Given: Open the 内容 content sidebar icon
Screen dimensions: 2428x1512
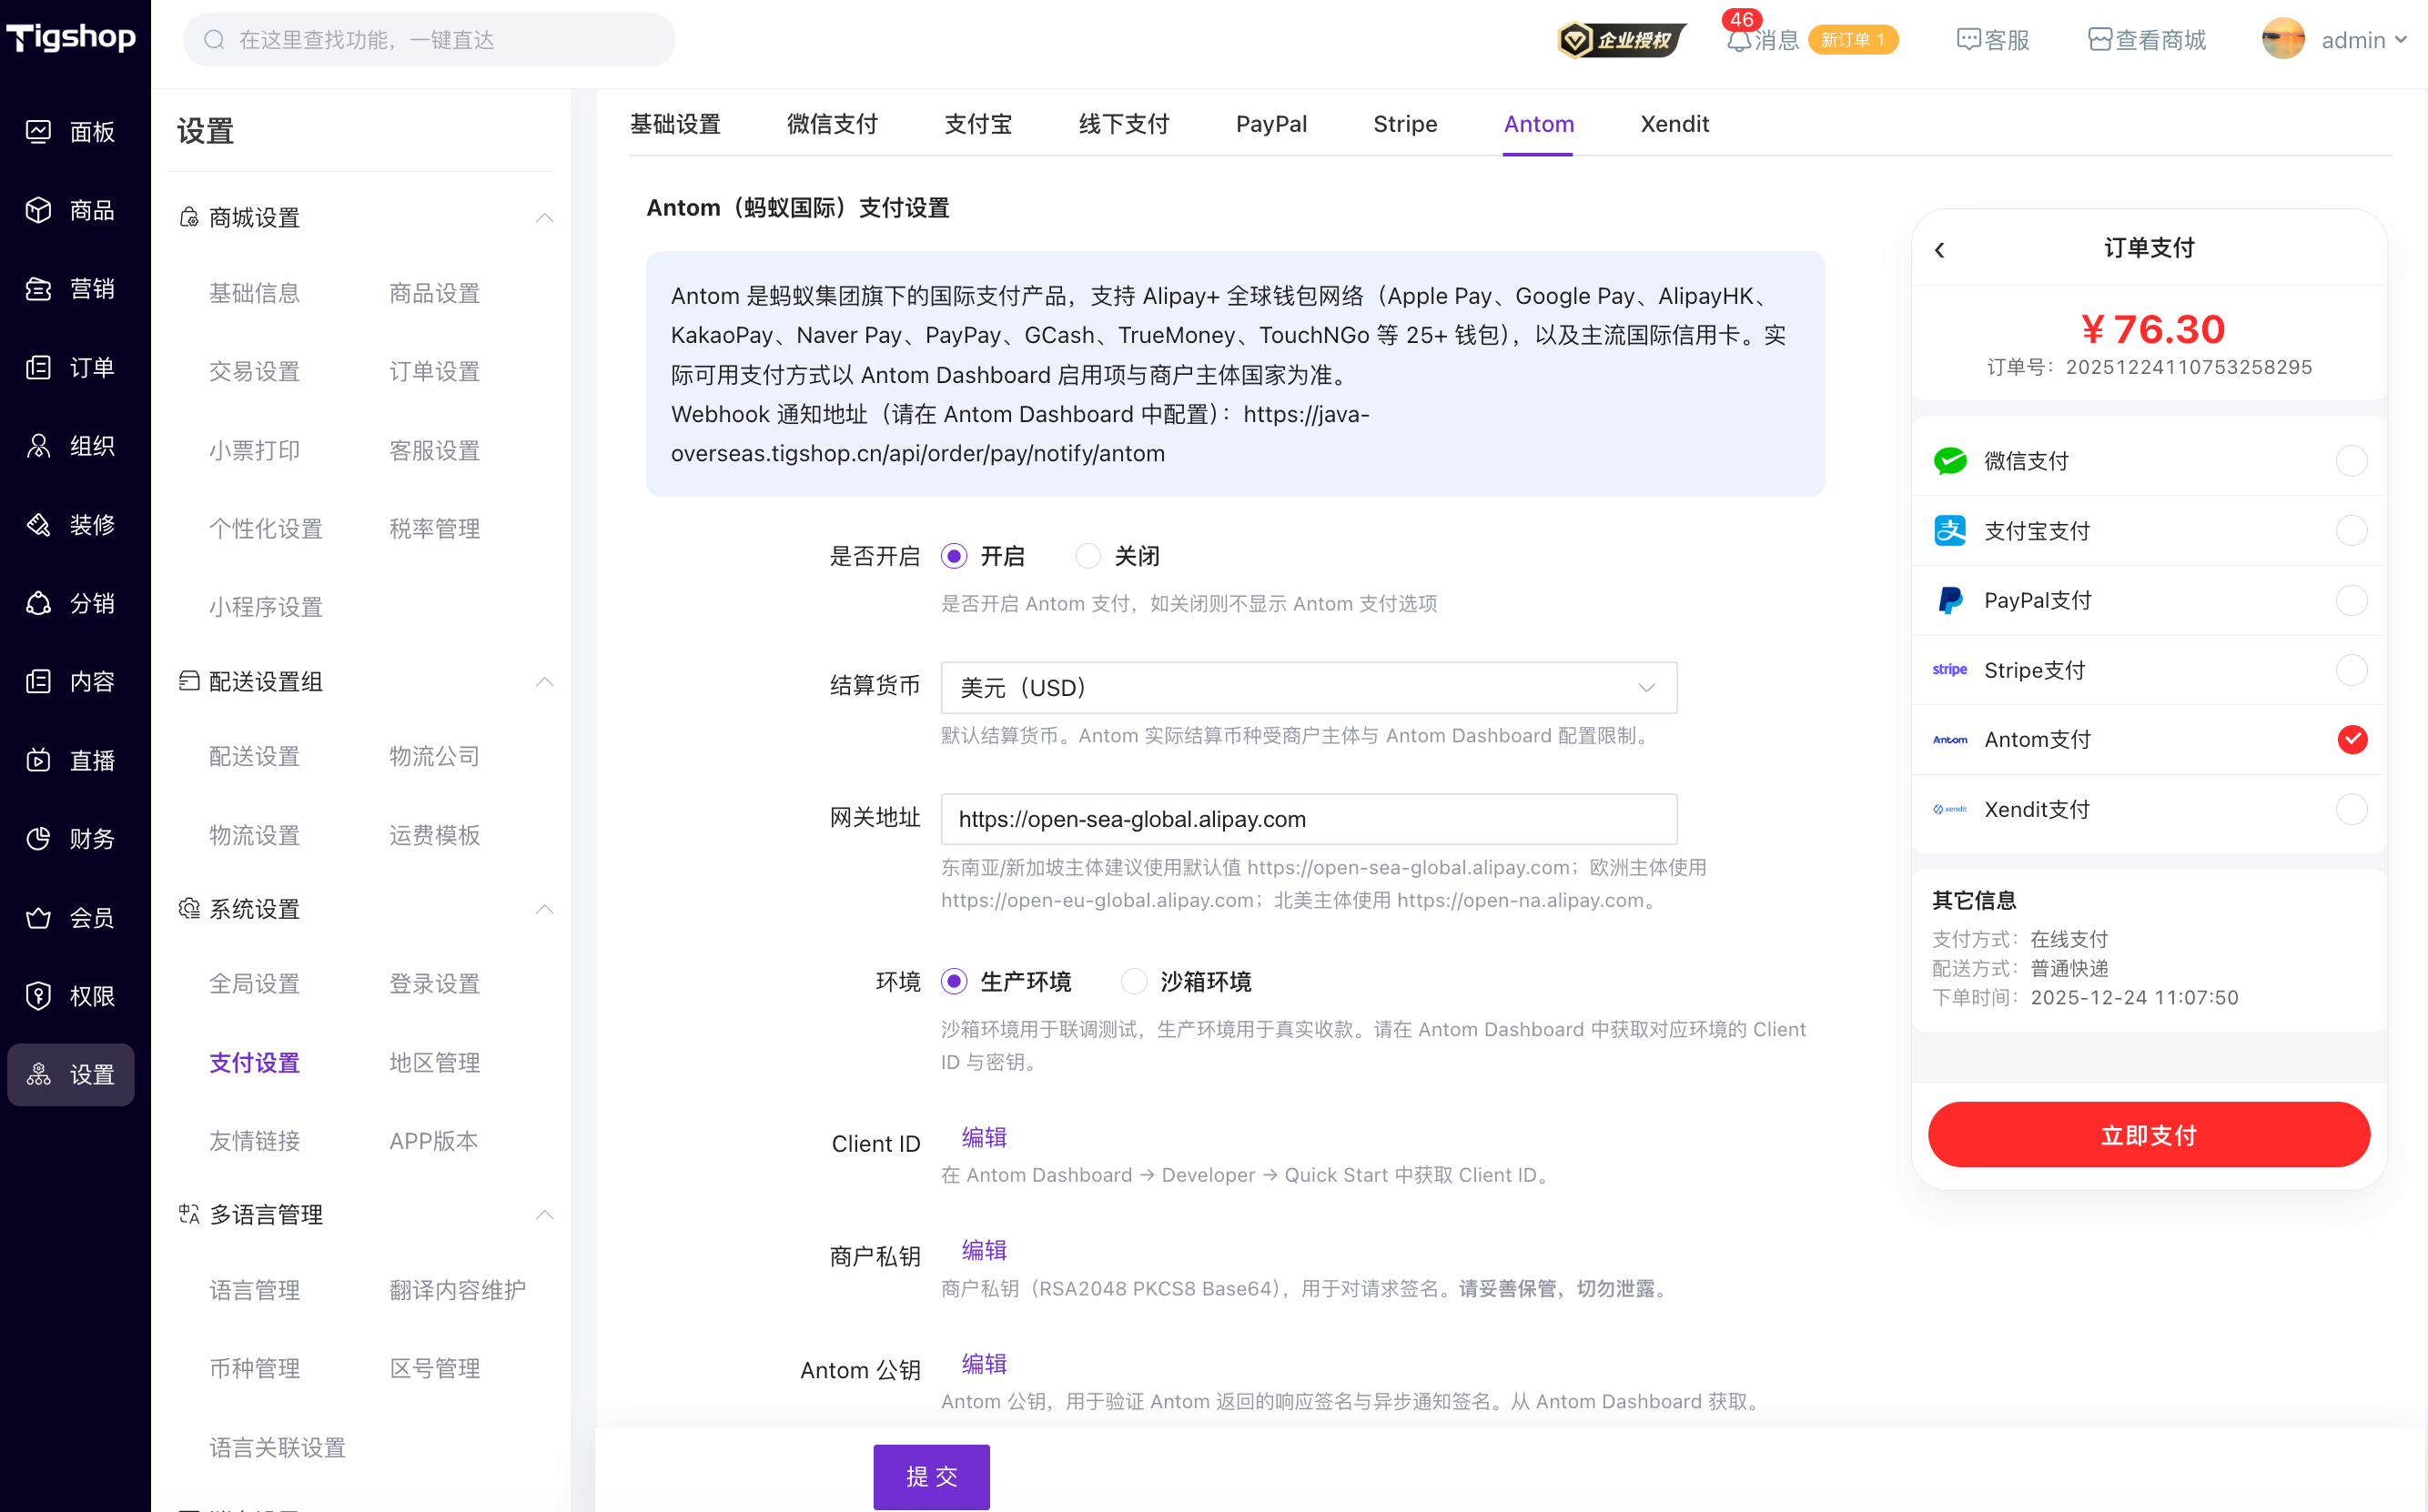Looking at the screenshot, I should pyautogui.click(x=38, y=682).
